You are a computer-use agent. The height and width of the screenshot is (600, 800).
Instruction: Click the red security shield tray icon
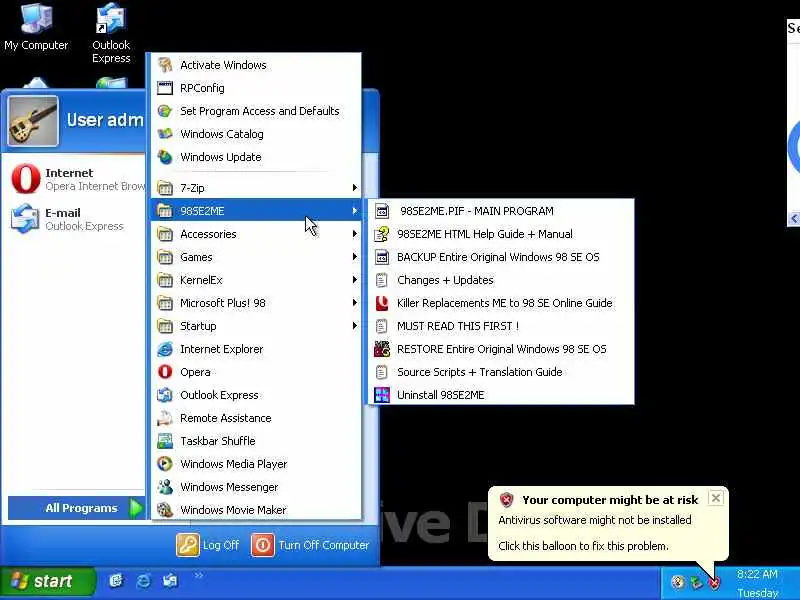714,582
